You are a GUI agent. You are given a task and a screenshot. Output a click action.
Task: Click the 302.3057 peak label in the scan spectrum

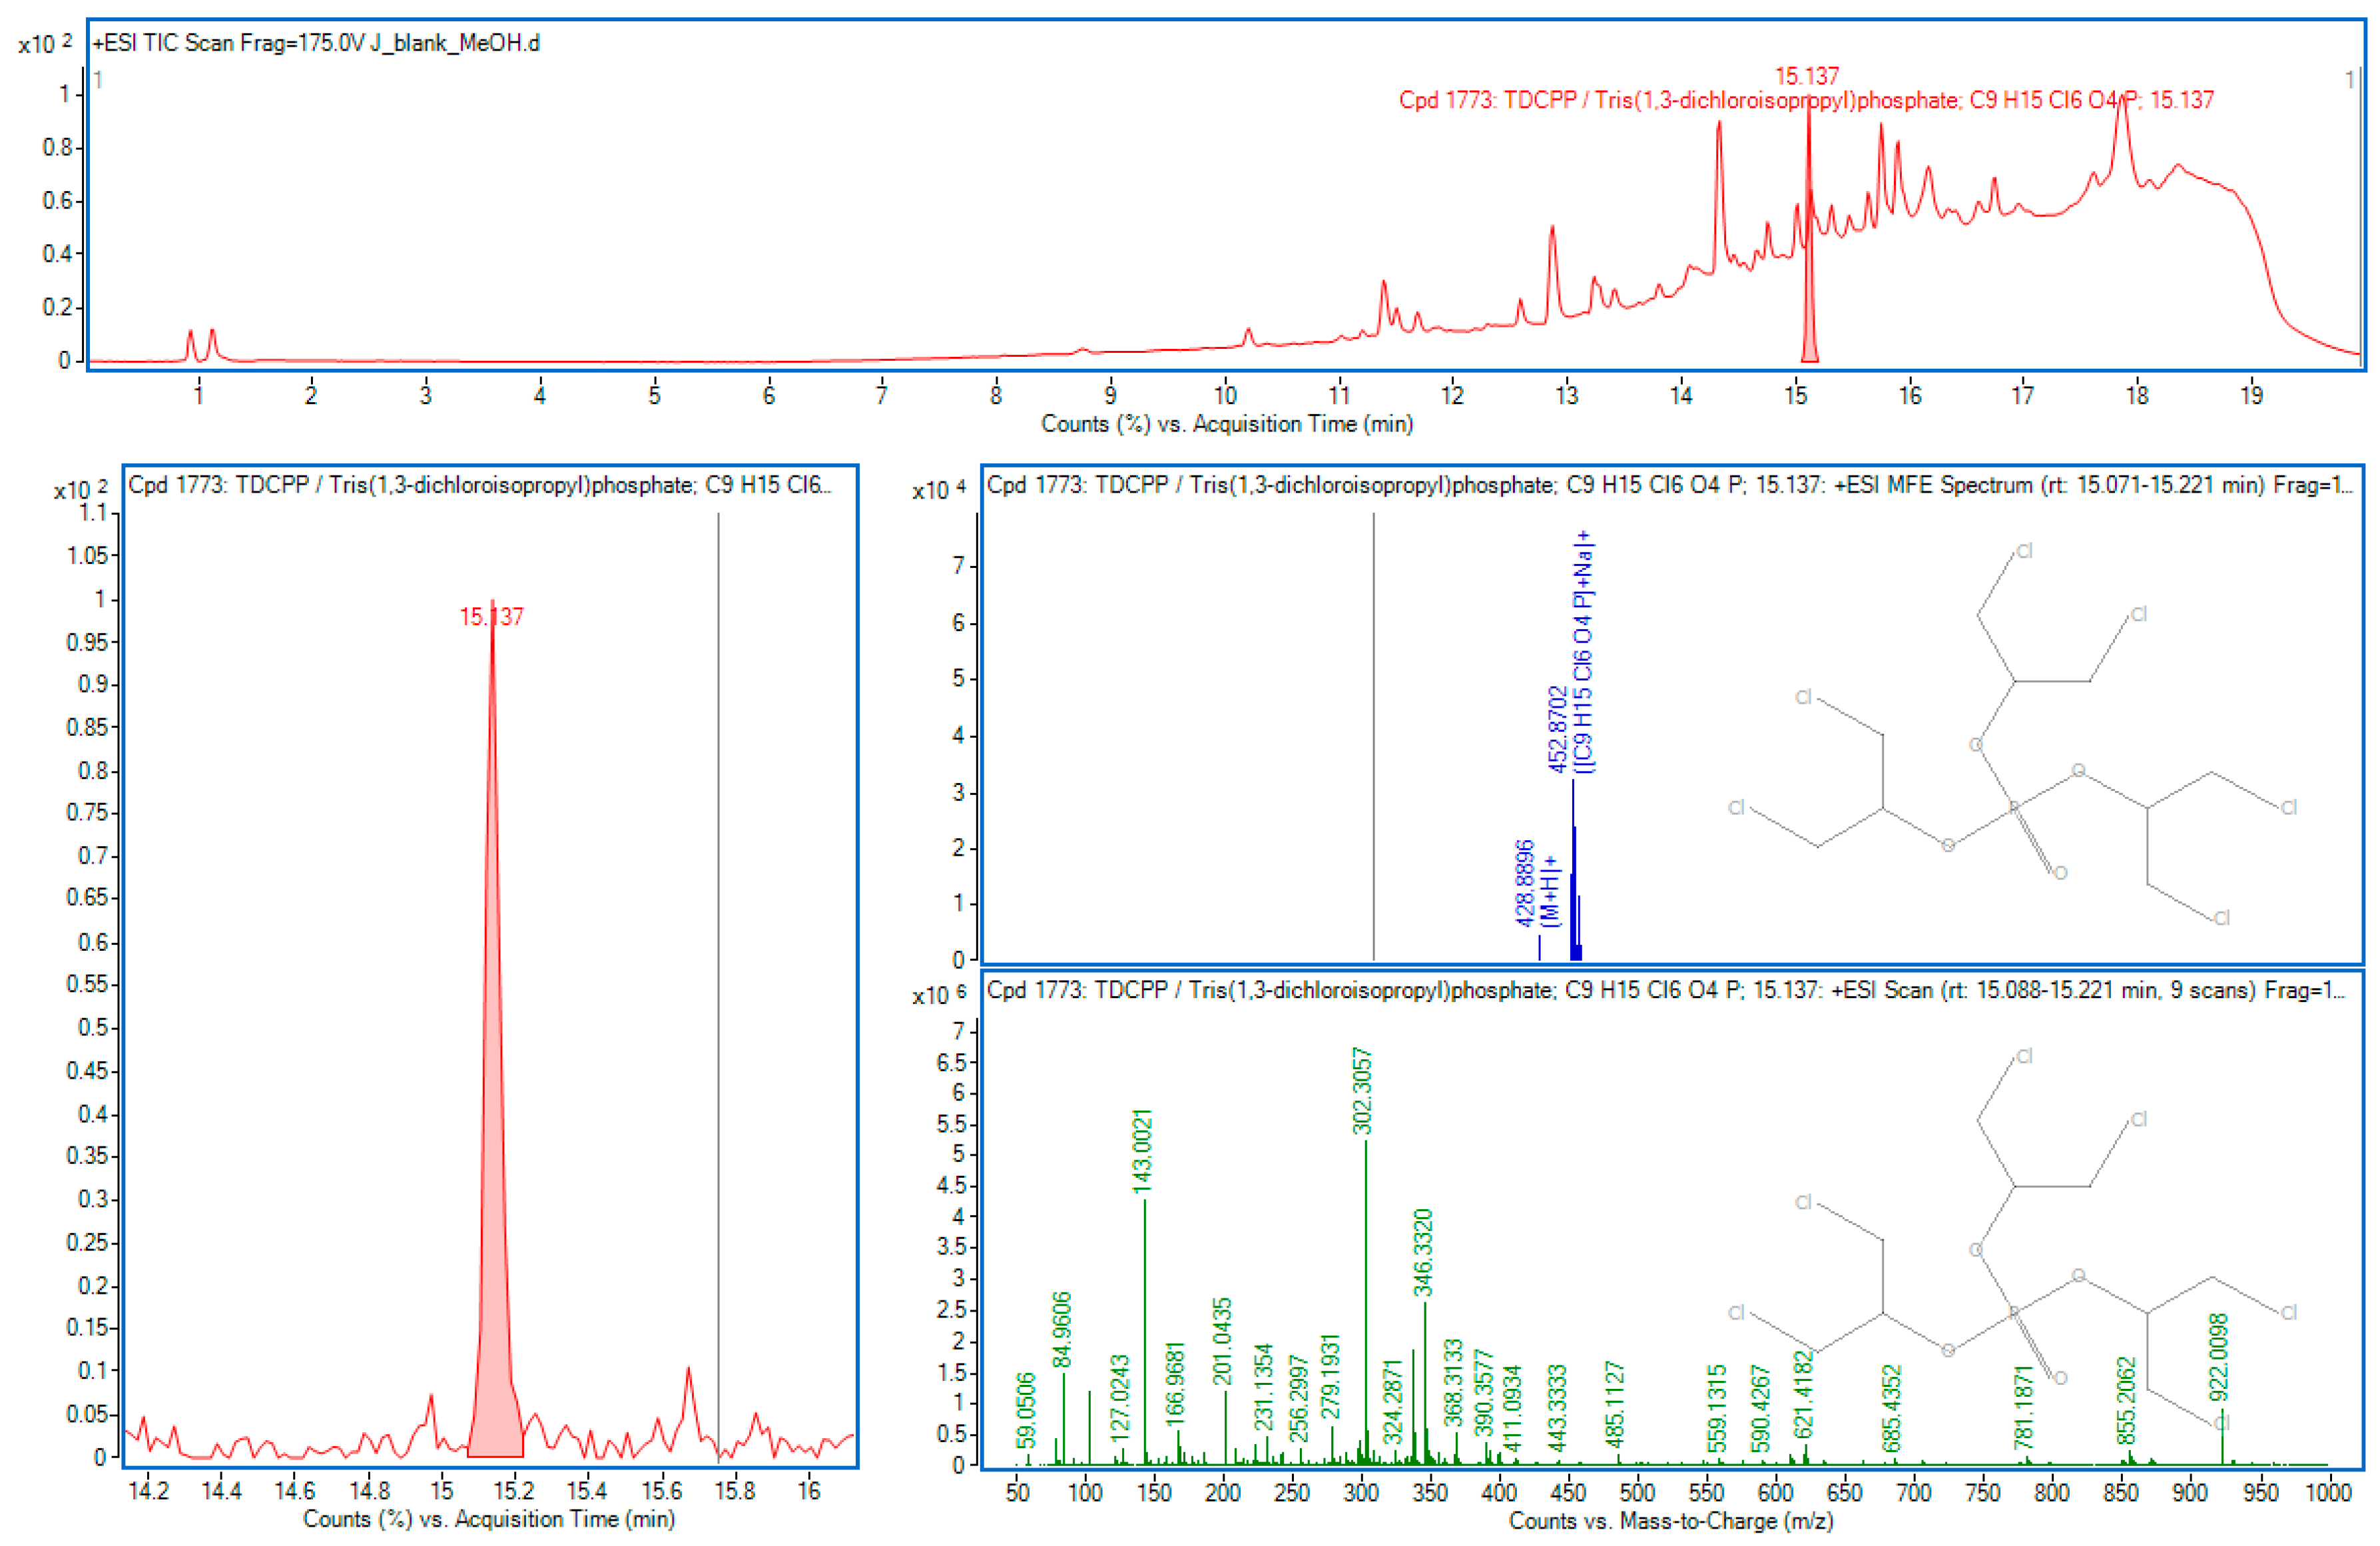coord(1362,1091)
